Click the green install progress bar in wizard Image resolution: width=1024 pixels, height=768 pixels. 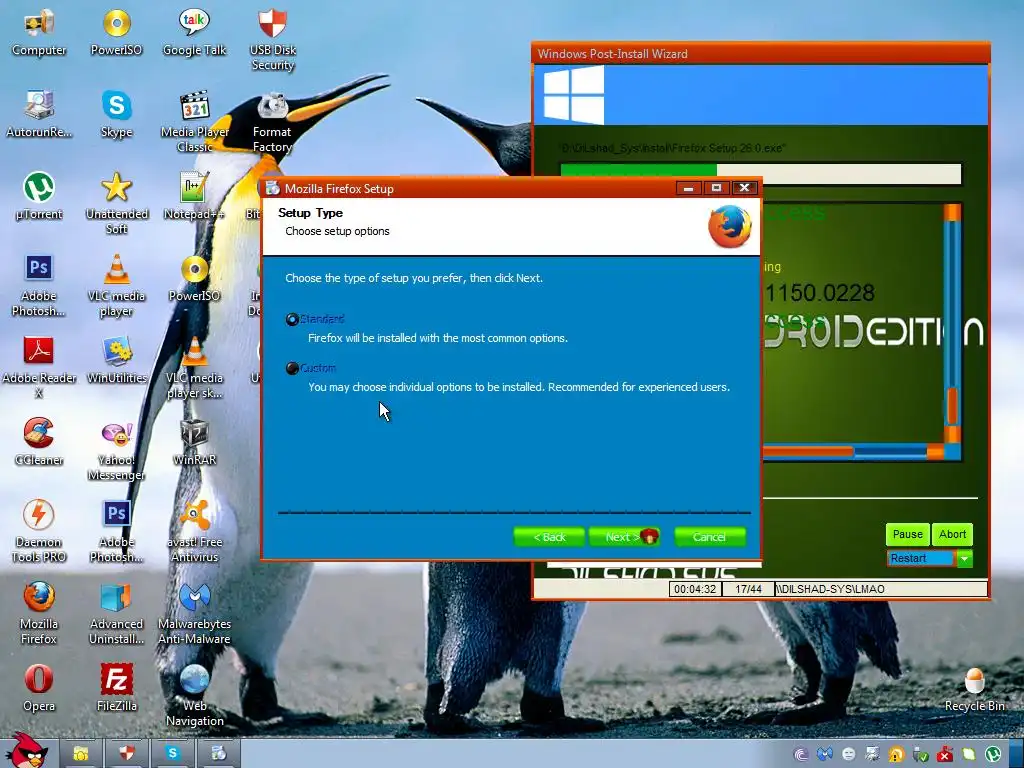point(761,173)
